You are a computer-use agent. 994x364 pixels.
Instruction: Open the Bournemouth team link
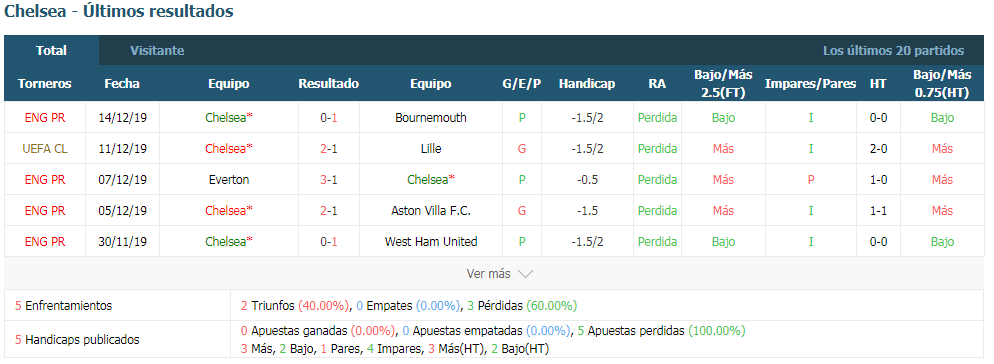coord(430,117)
